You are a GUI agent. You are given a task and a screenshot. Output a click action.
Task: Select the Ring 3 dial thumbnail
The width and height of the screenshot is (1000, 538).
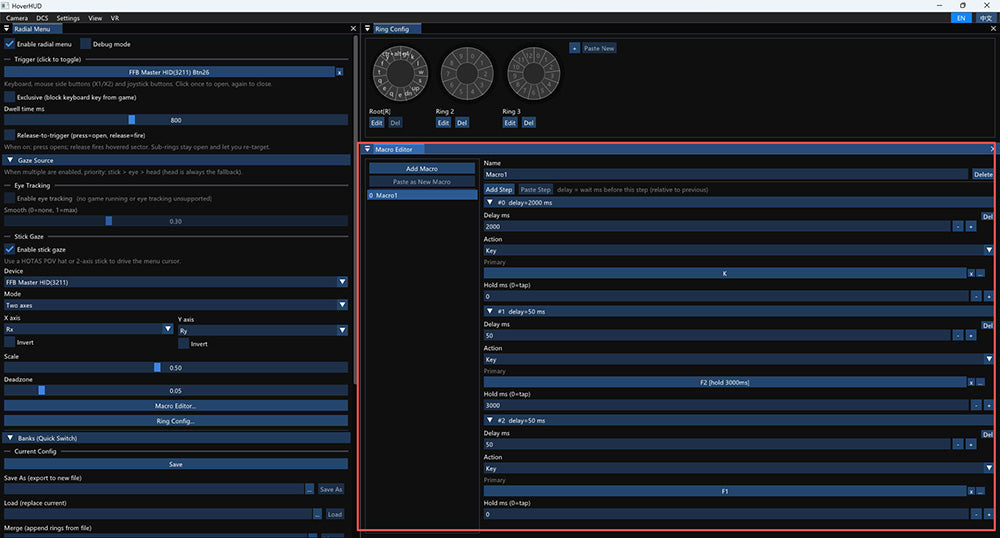tap(533, 73)
